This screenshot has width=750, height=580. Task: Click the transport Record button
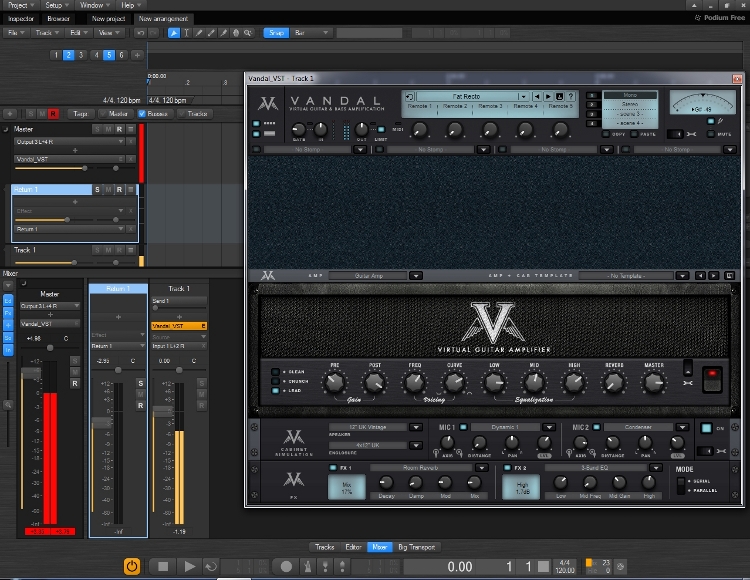[286, 566]
